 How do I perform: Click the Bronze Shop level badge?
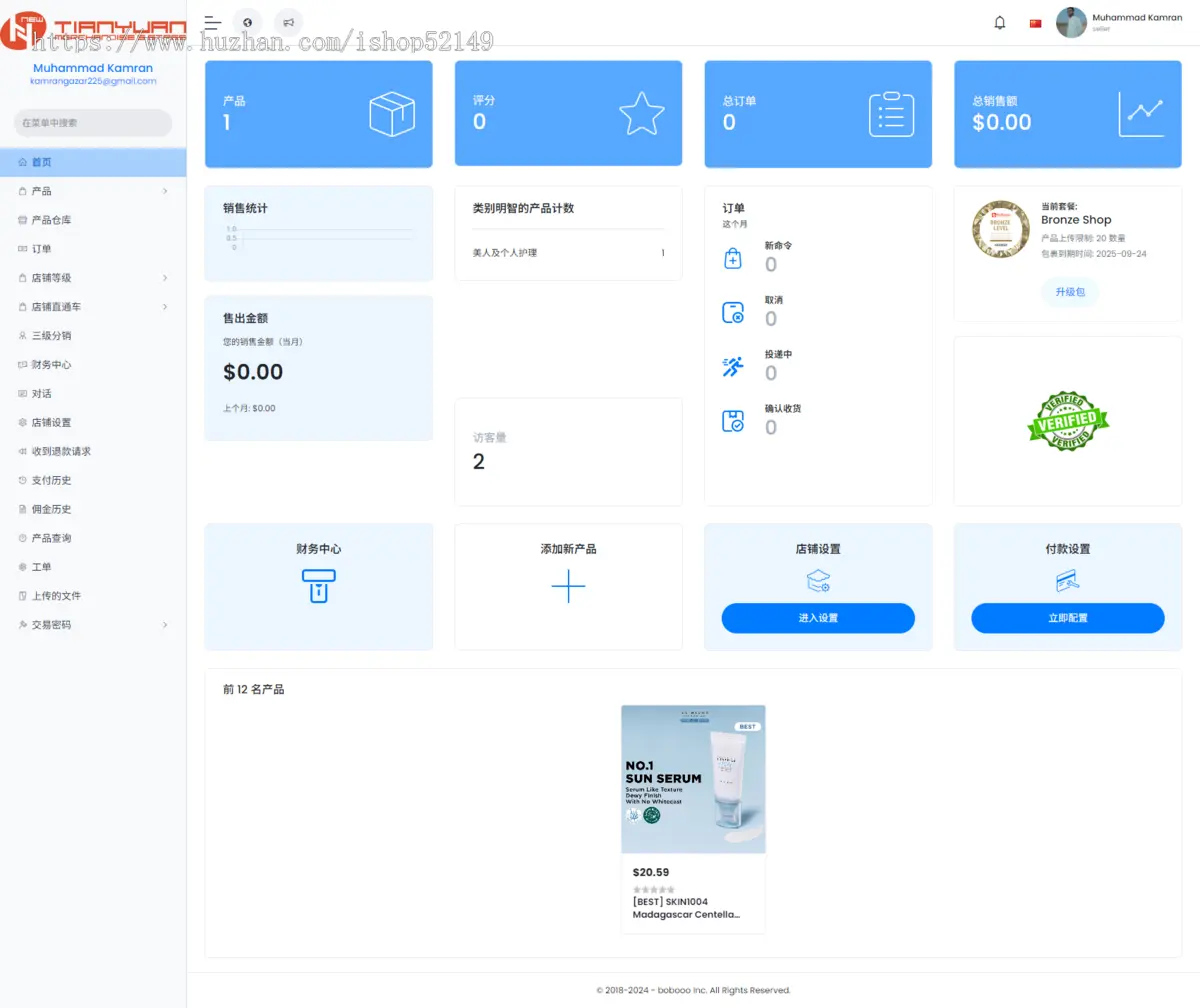click(x=1001, y=229)
